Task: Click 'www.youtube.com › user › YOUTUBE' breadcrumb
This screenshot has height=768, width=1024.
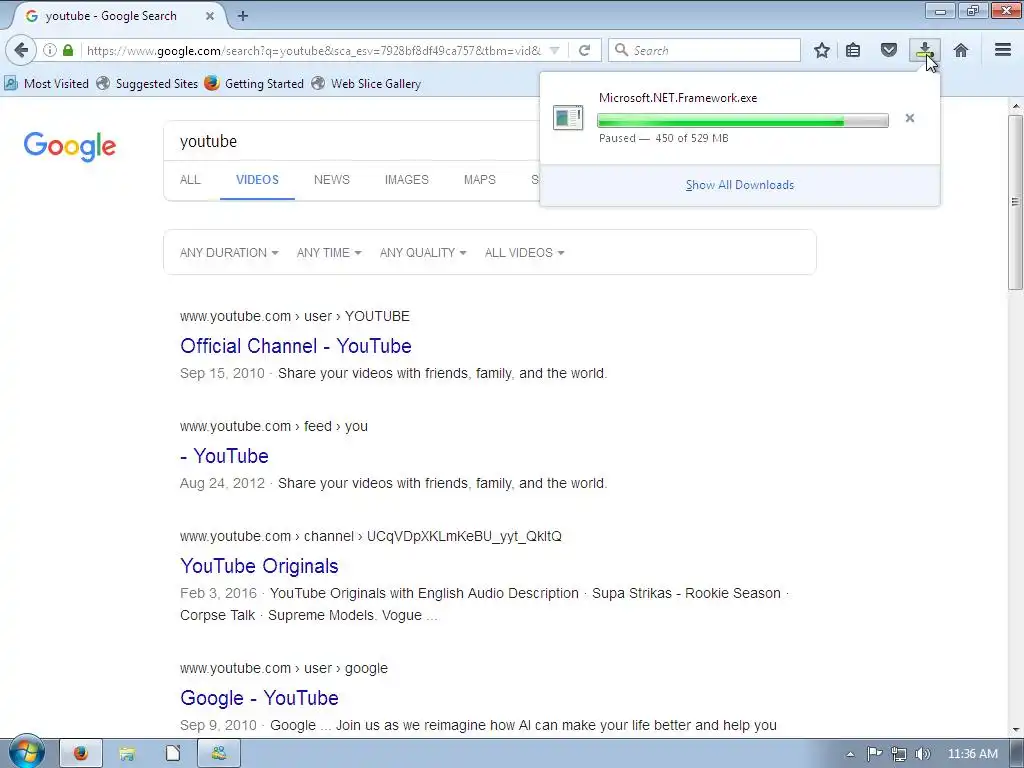Action: tap(295, 316)
